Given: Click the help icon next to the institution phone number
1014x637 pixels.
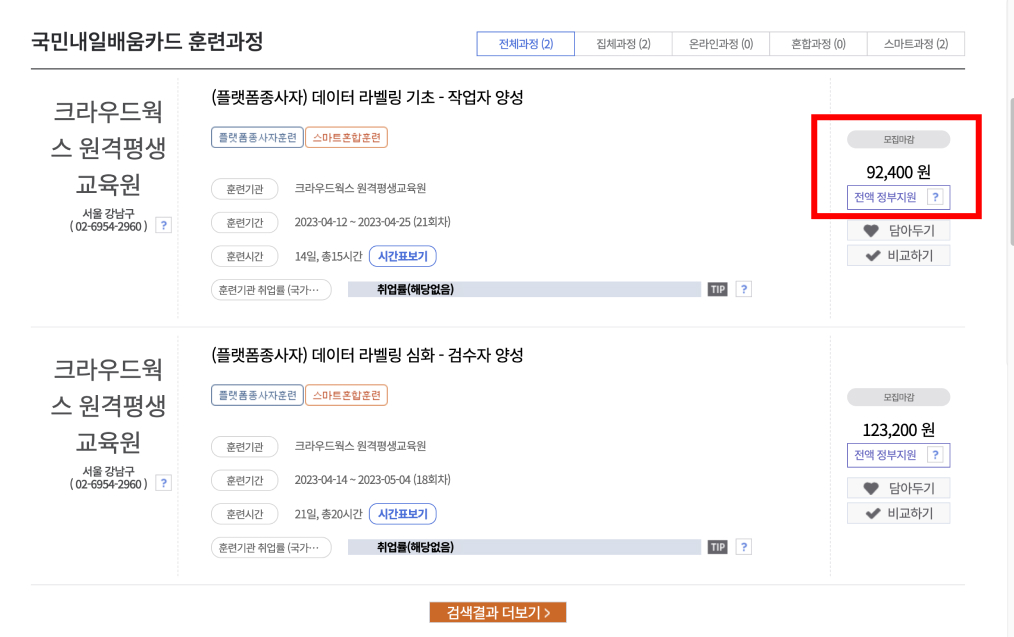Looking at the screenshot, I should tap(162, 224).
